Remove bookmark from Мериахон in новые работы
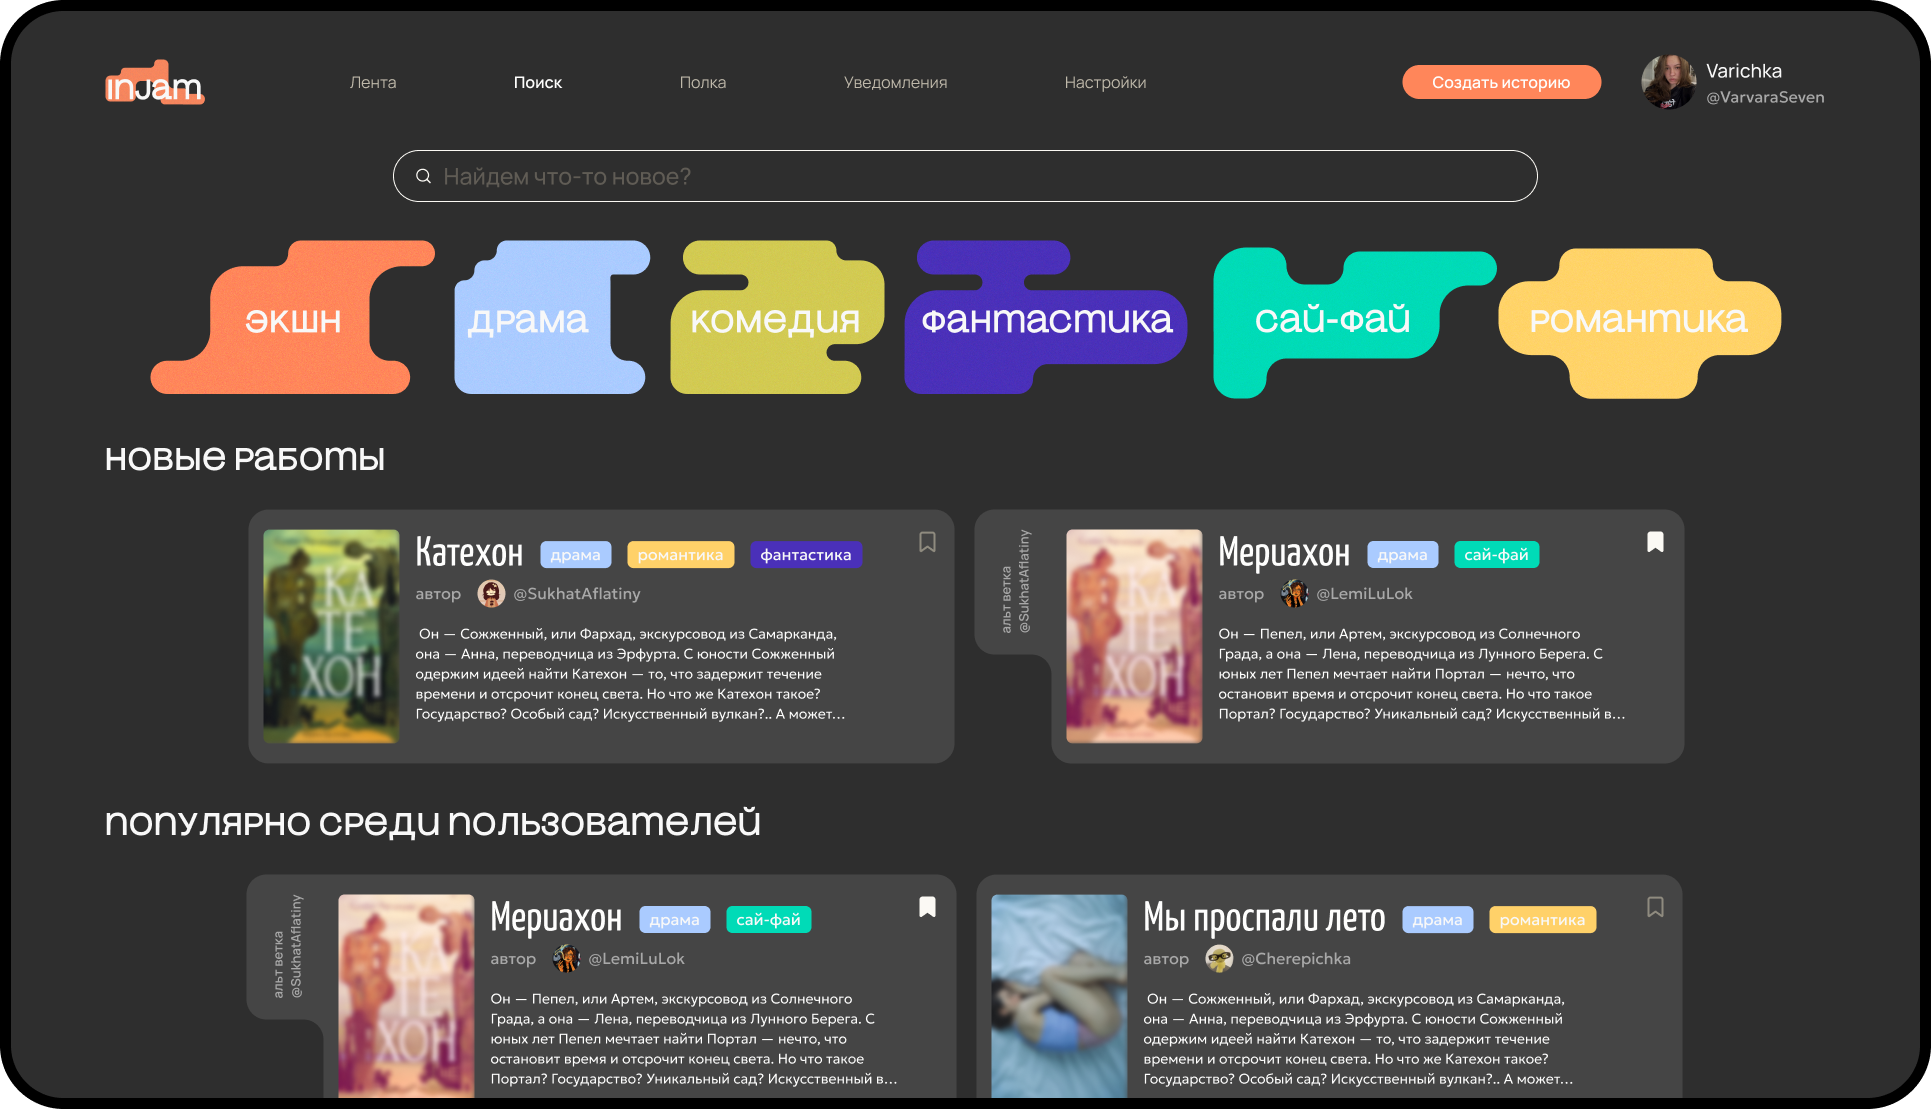The height and width of the screenshot is (1109, 1931). pyautogui.click(x=1655, y=542)
